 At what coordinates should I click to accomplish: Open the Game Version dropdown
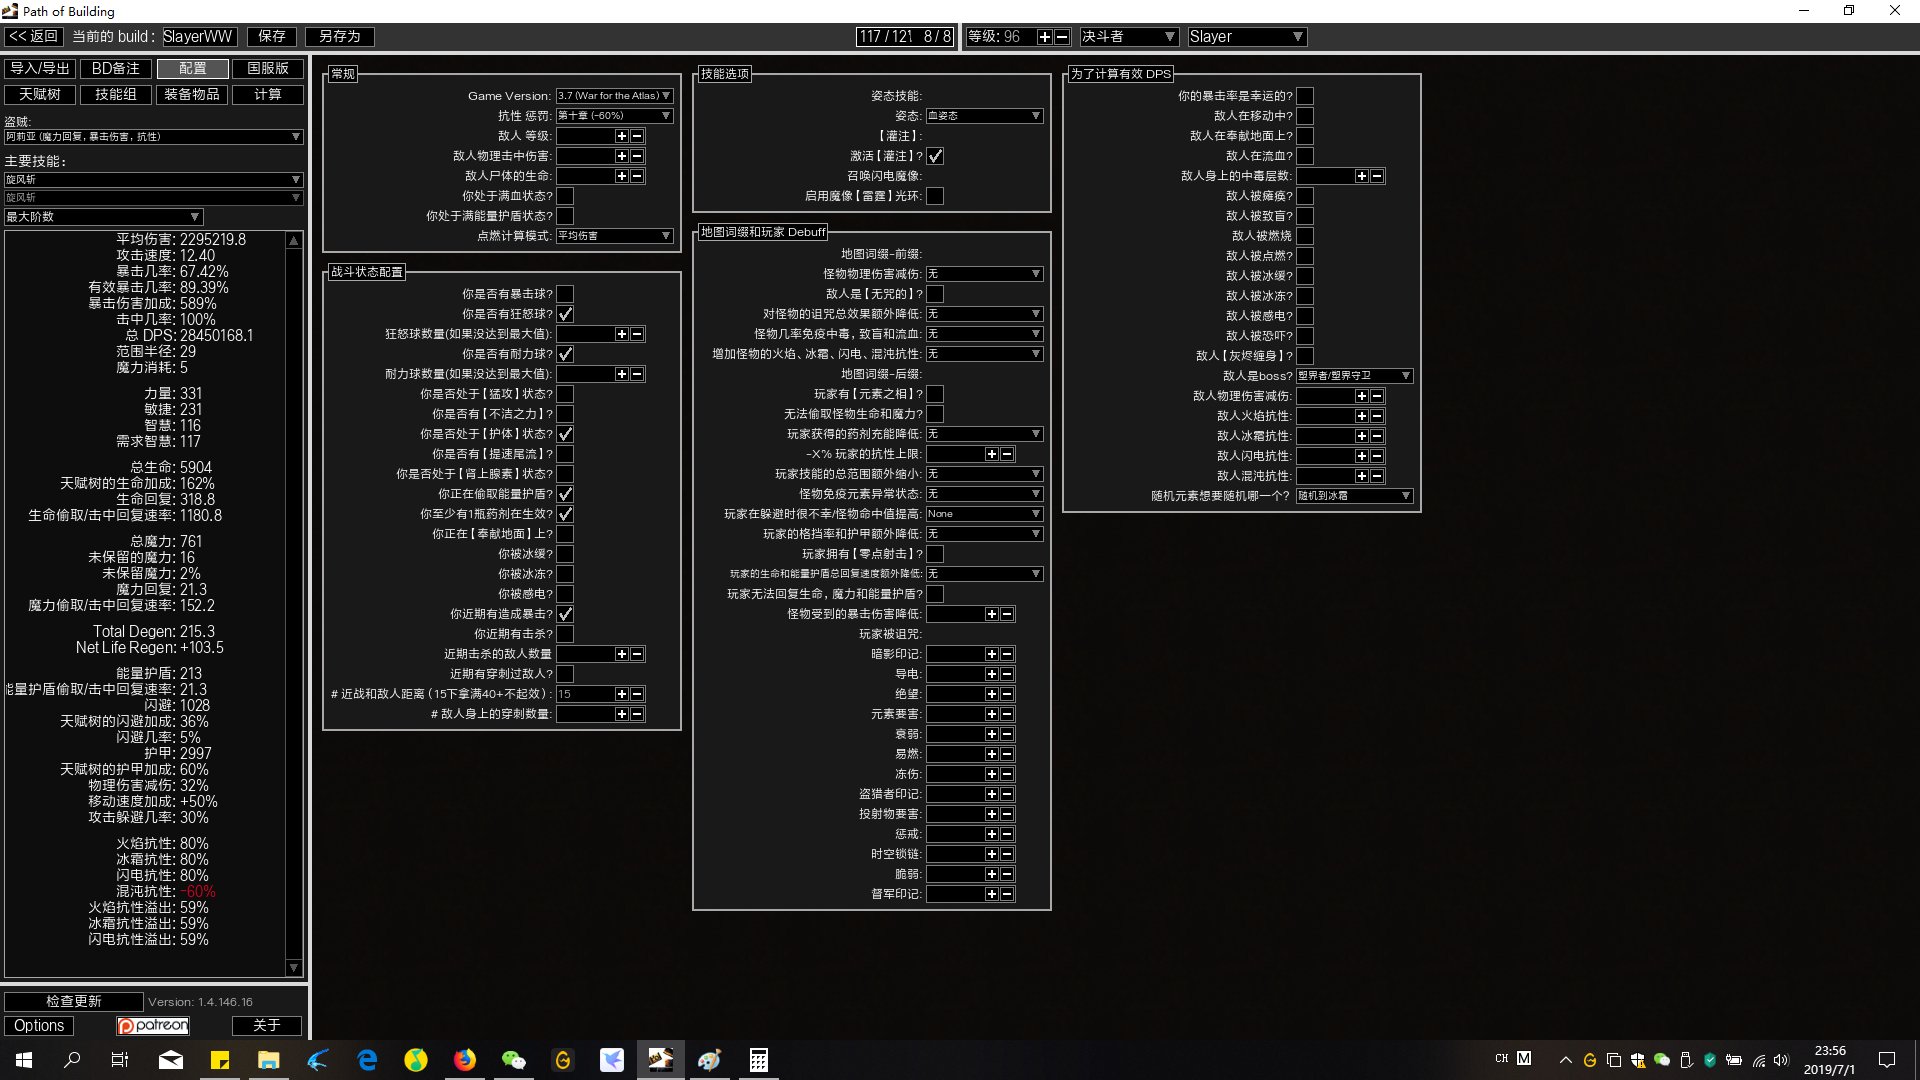614,96
